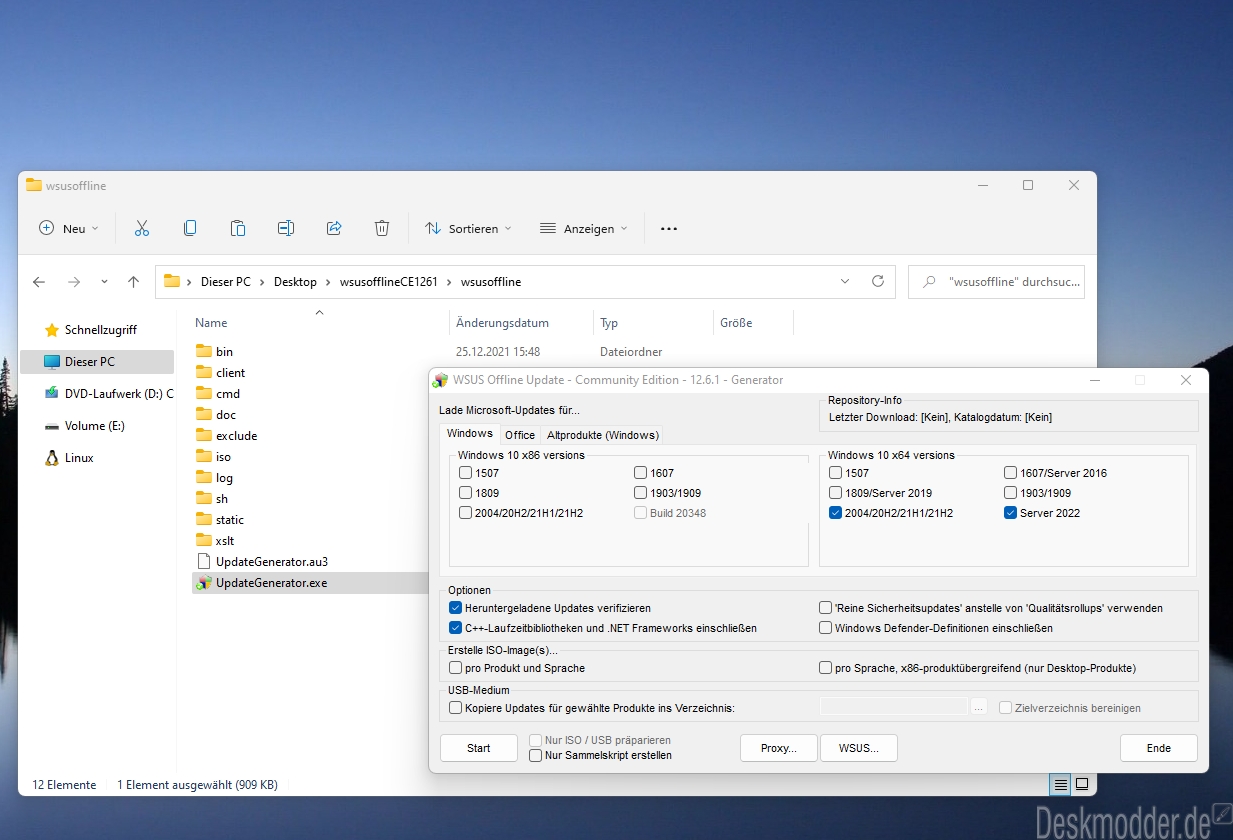The image size is (1233, 840).
Task: Click the Cut scissors icon in Explorer toolbar
Action: tap(141, 228)
